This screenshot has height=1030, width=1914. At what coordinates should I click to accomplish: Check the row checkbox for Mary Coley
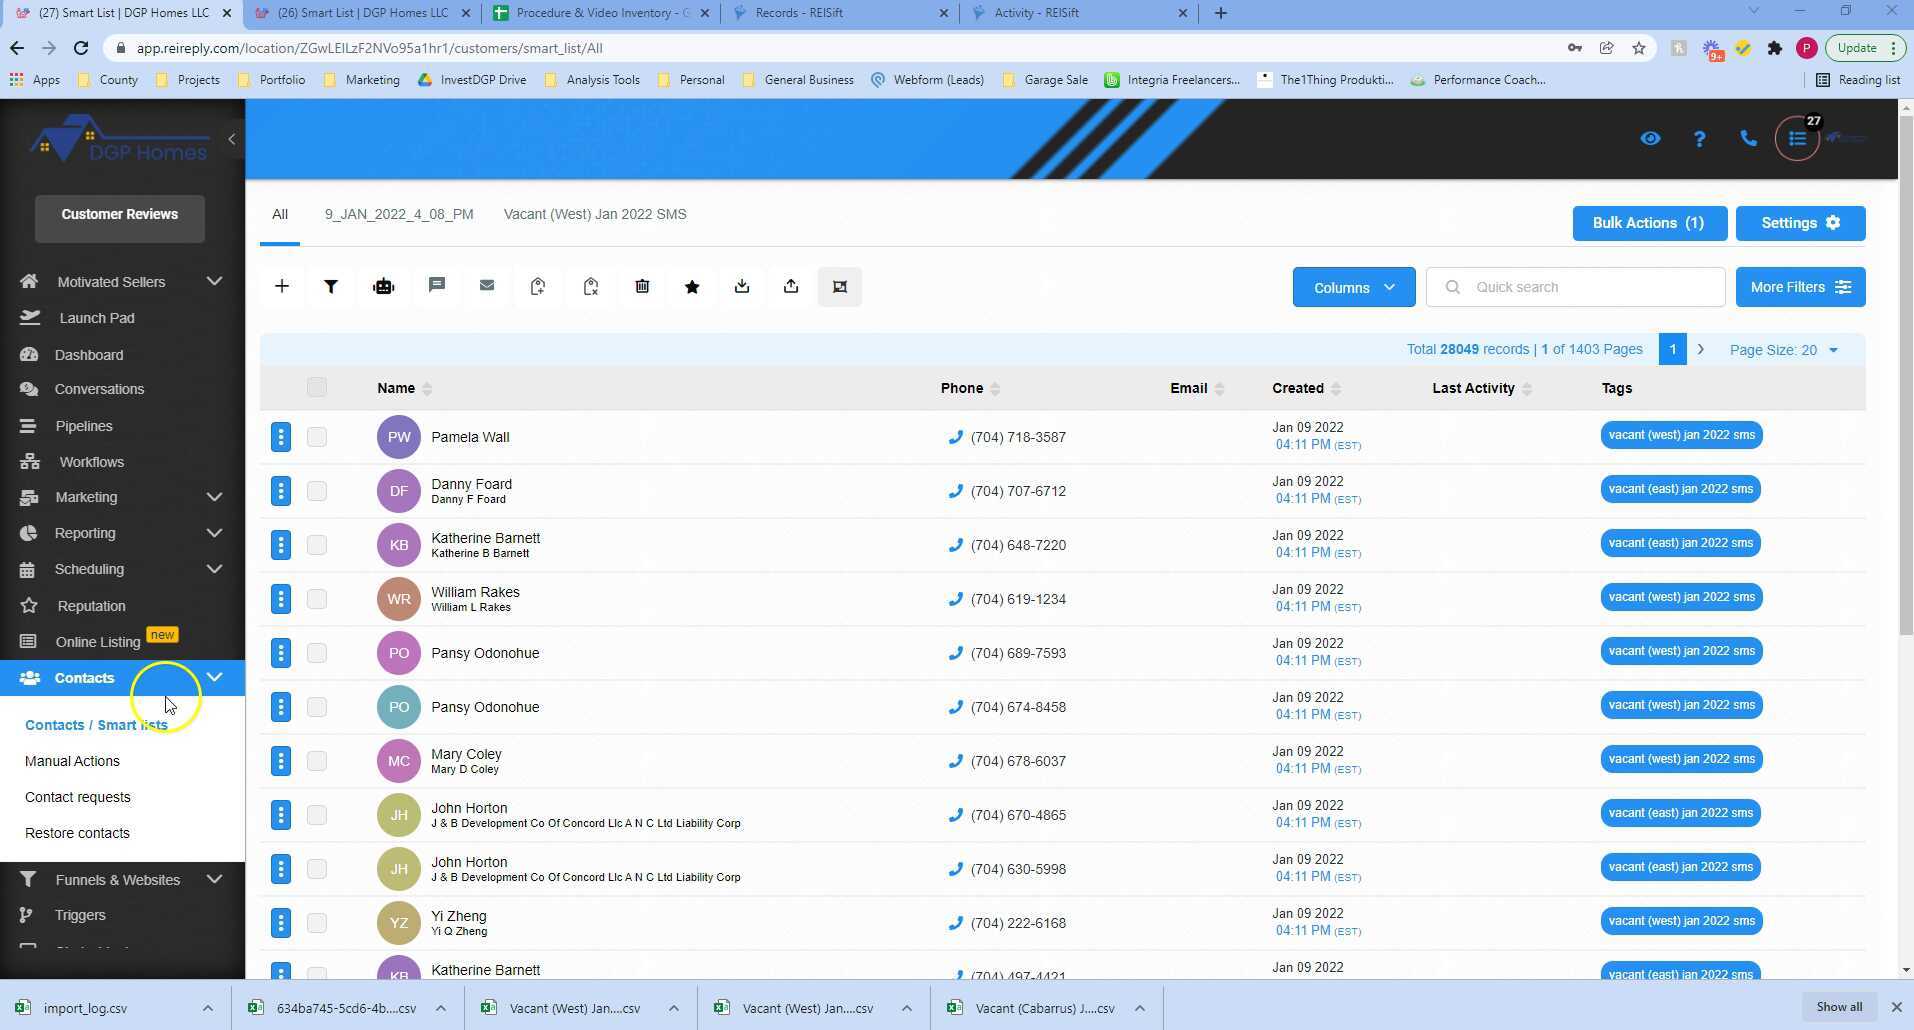pyautogui.click(x=315, y=760)
